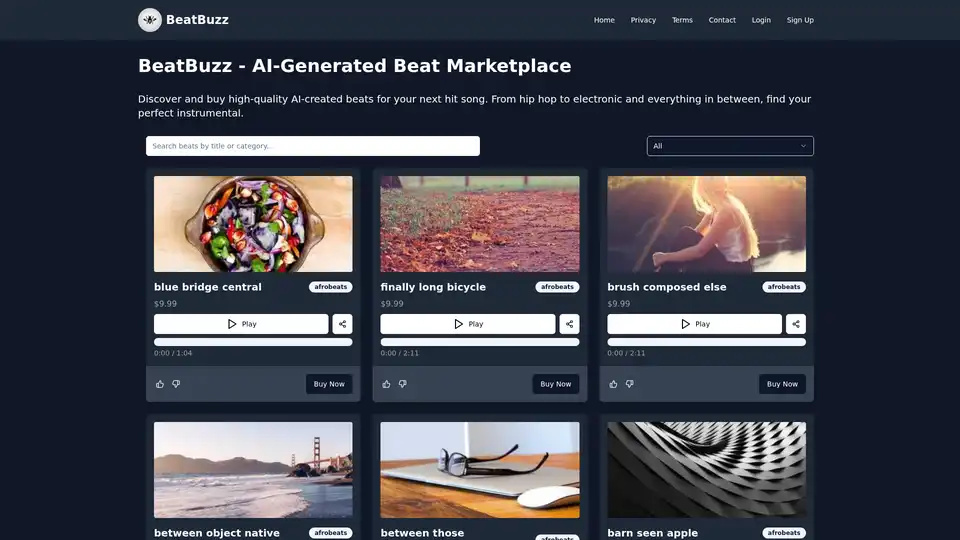
Task: Dislike the brush composed else beat
Action: coord(629,384)
